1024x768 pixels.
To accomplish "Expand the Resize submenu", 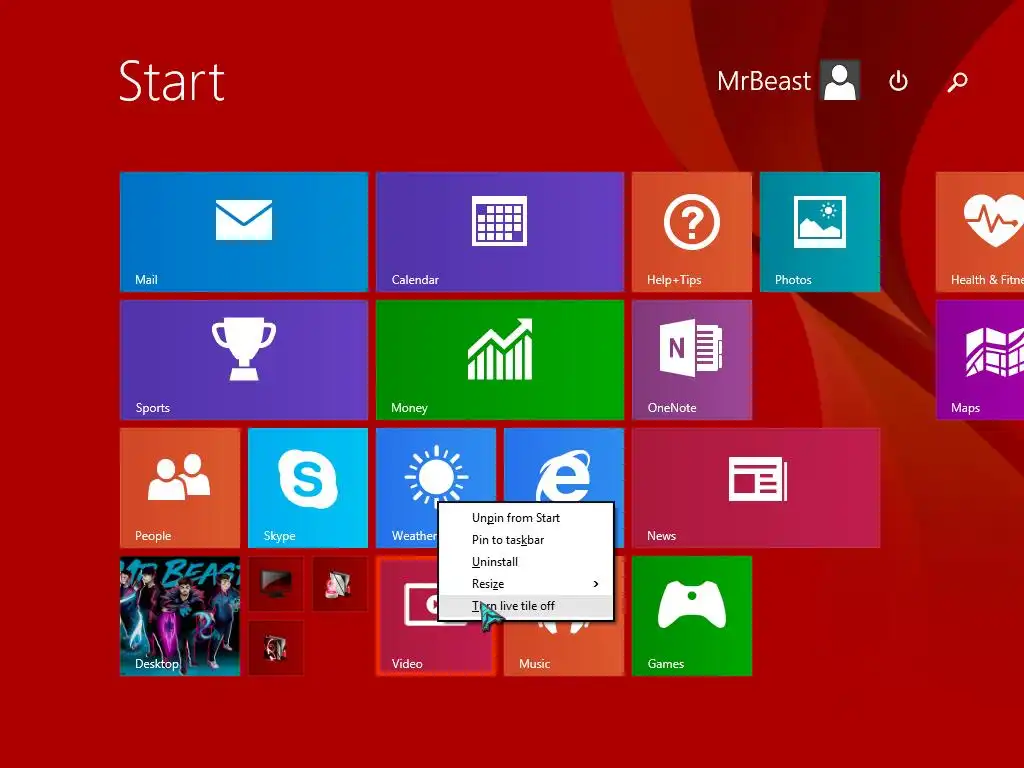I will coord(526,584).
